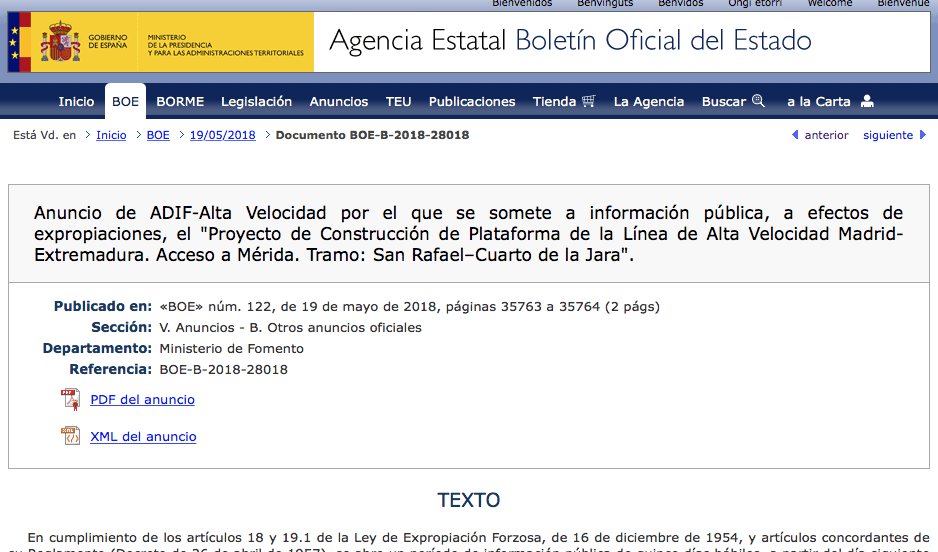The image size is (938, 552).
Task: Select the Welcome language link
Action: 830,4
